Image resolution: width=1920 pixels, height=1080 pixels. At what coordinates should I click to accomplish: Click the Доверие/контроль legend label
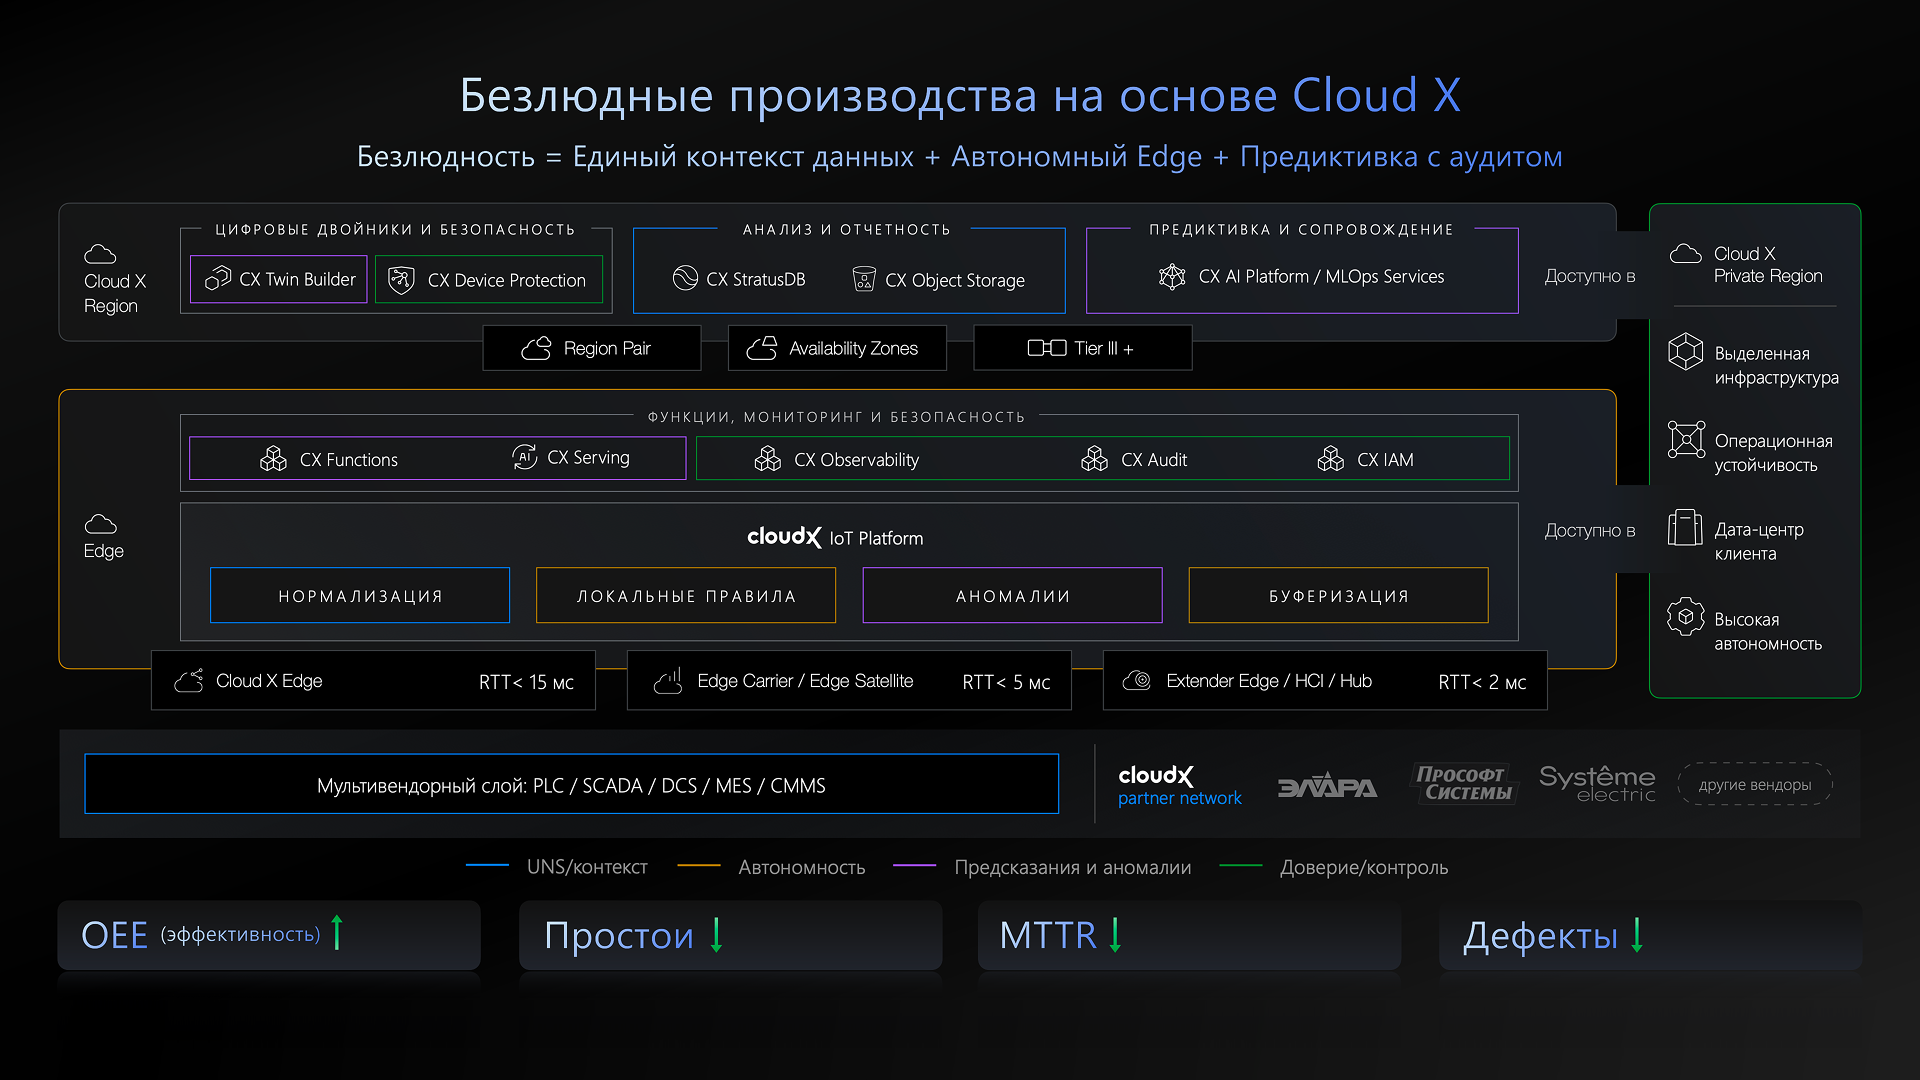1364,867
